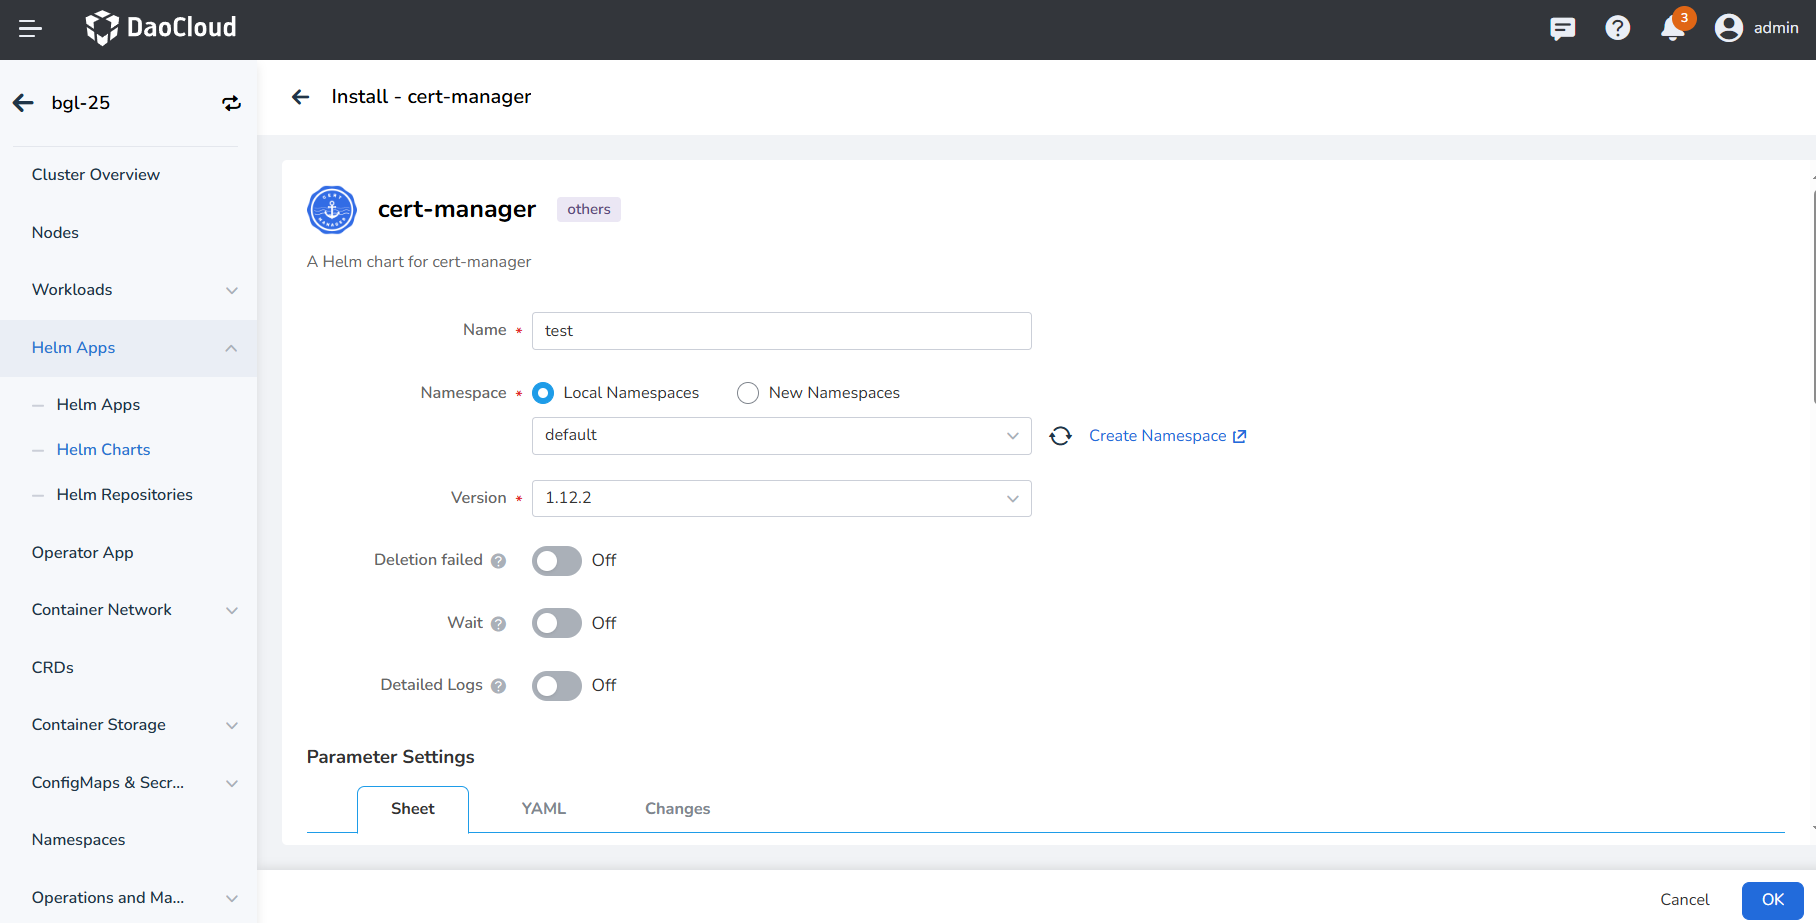Click the help question mark icon
Screen dimensions: 1816x923
pyautogui.click(x=1617, y=28)
